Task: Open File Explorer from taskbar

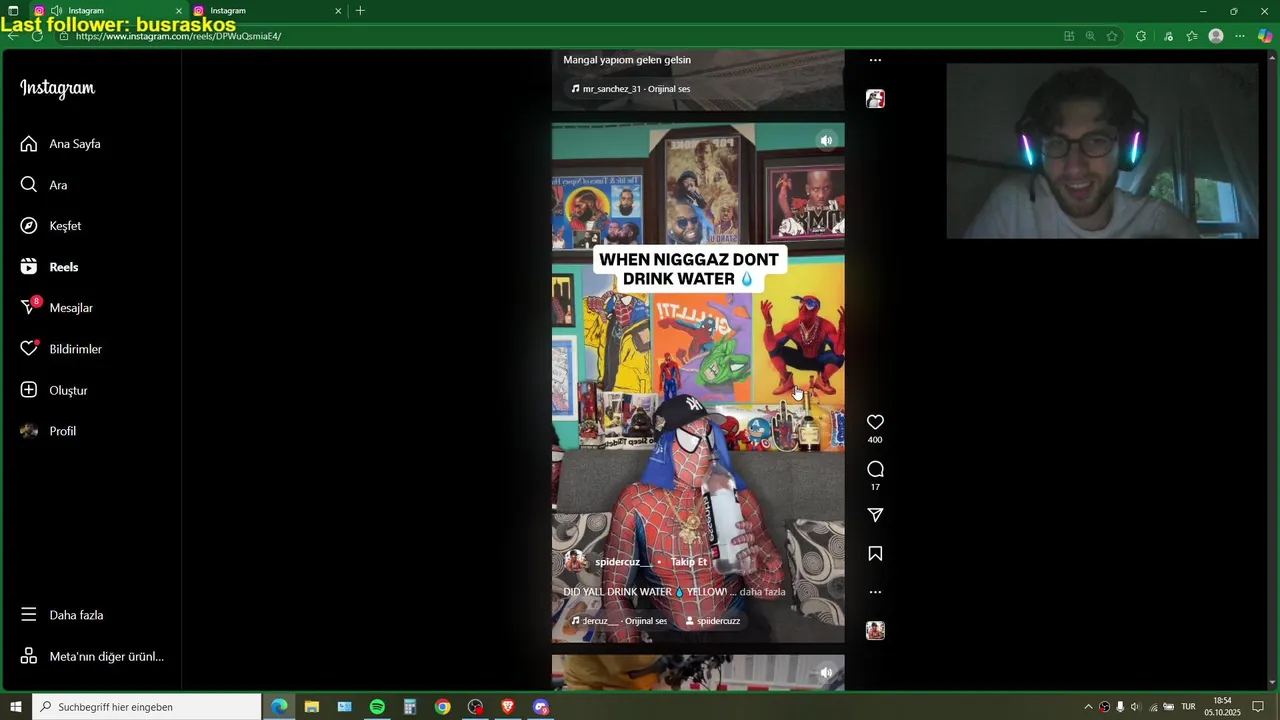Action: coord(312,707)
